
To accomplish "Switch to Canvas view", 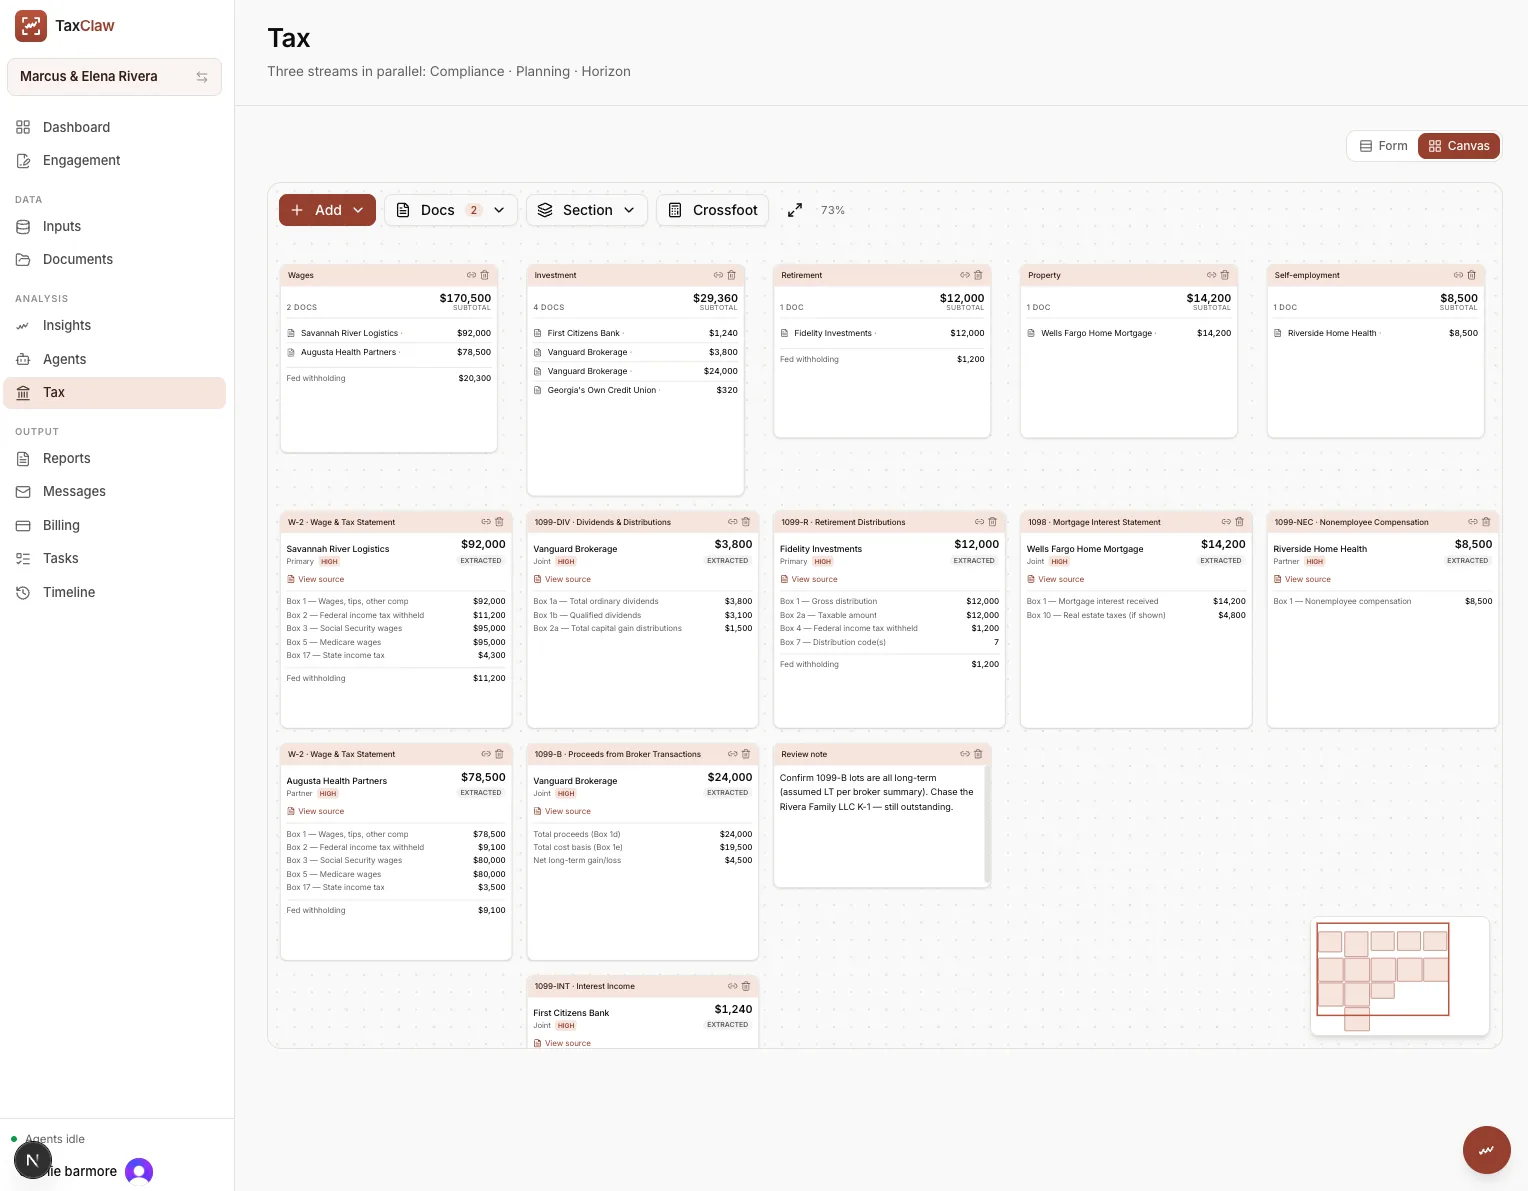I will pyautogui.click(x=1459, y=146).
